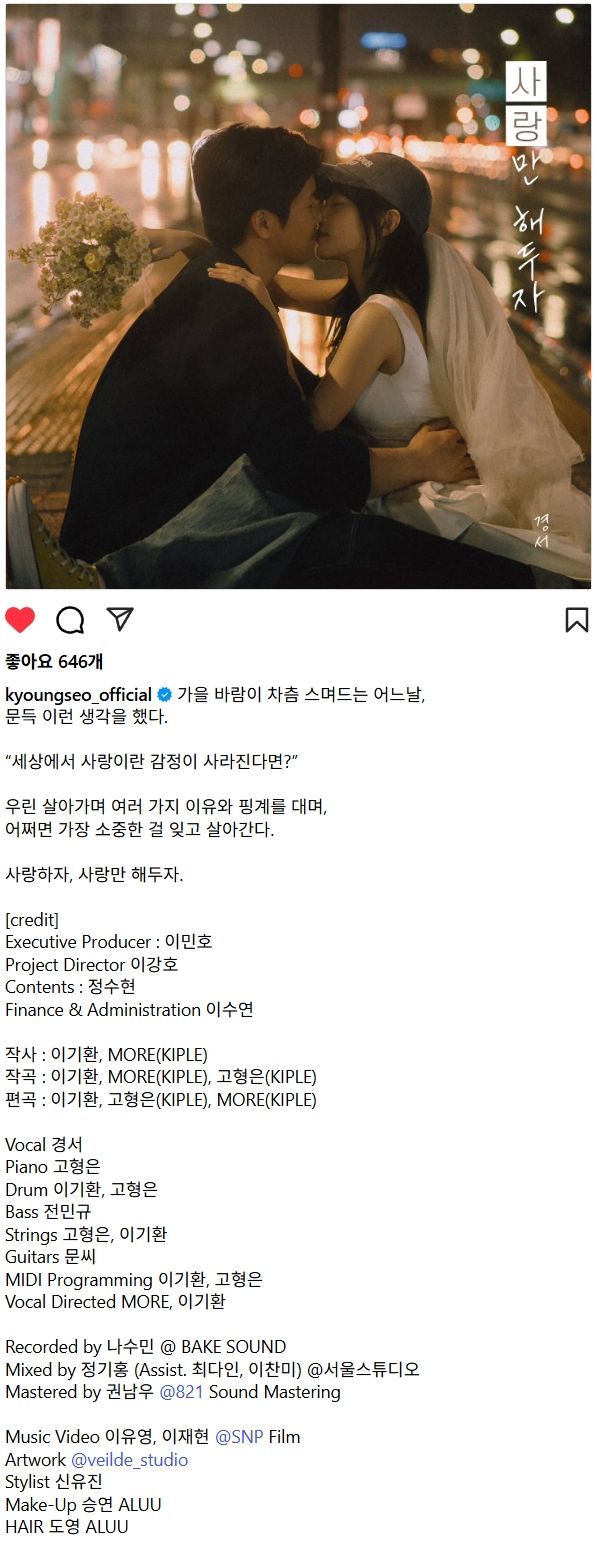Click the 경서 signature on the cover

pyautogui.click(x=543, y=529)
